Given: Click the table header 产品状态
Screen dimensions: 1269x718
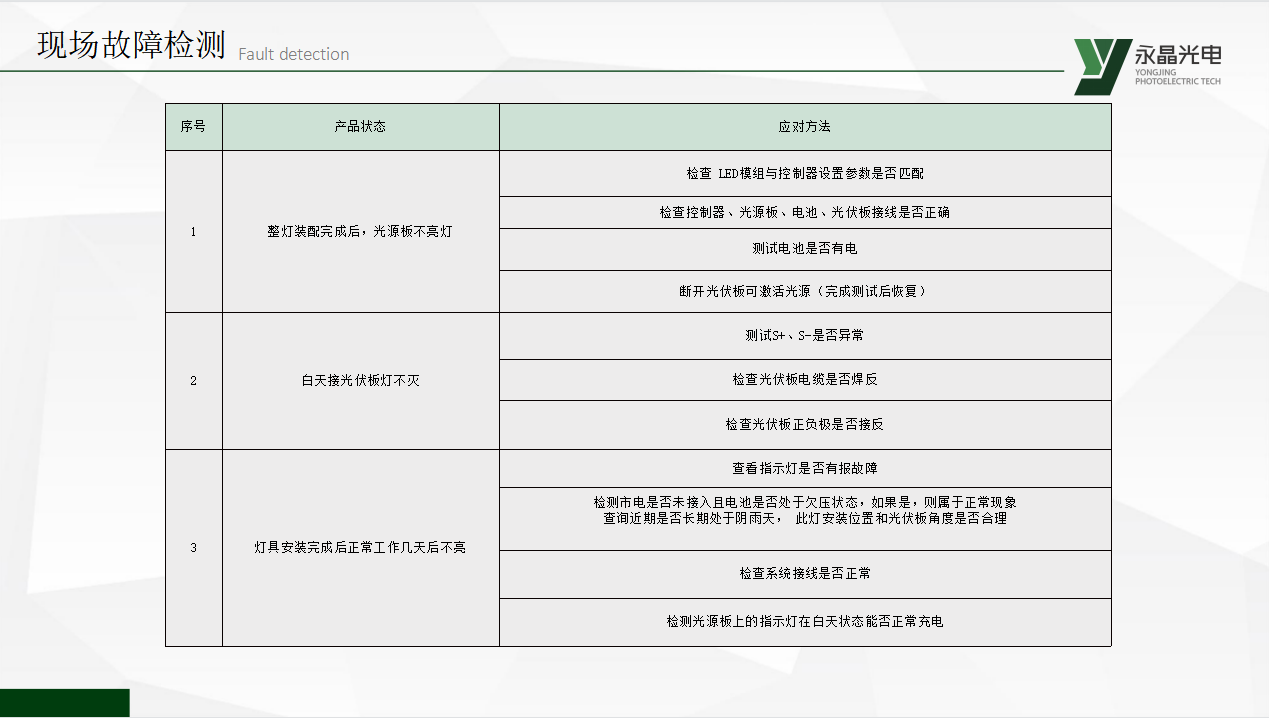Looking at the screenshot, I should pyautogui.click(x=360, y=127).
